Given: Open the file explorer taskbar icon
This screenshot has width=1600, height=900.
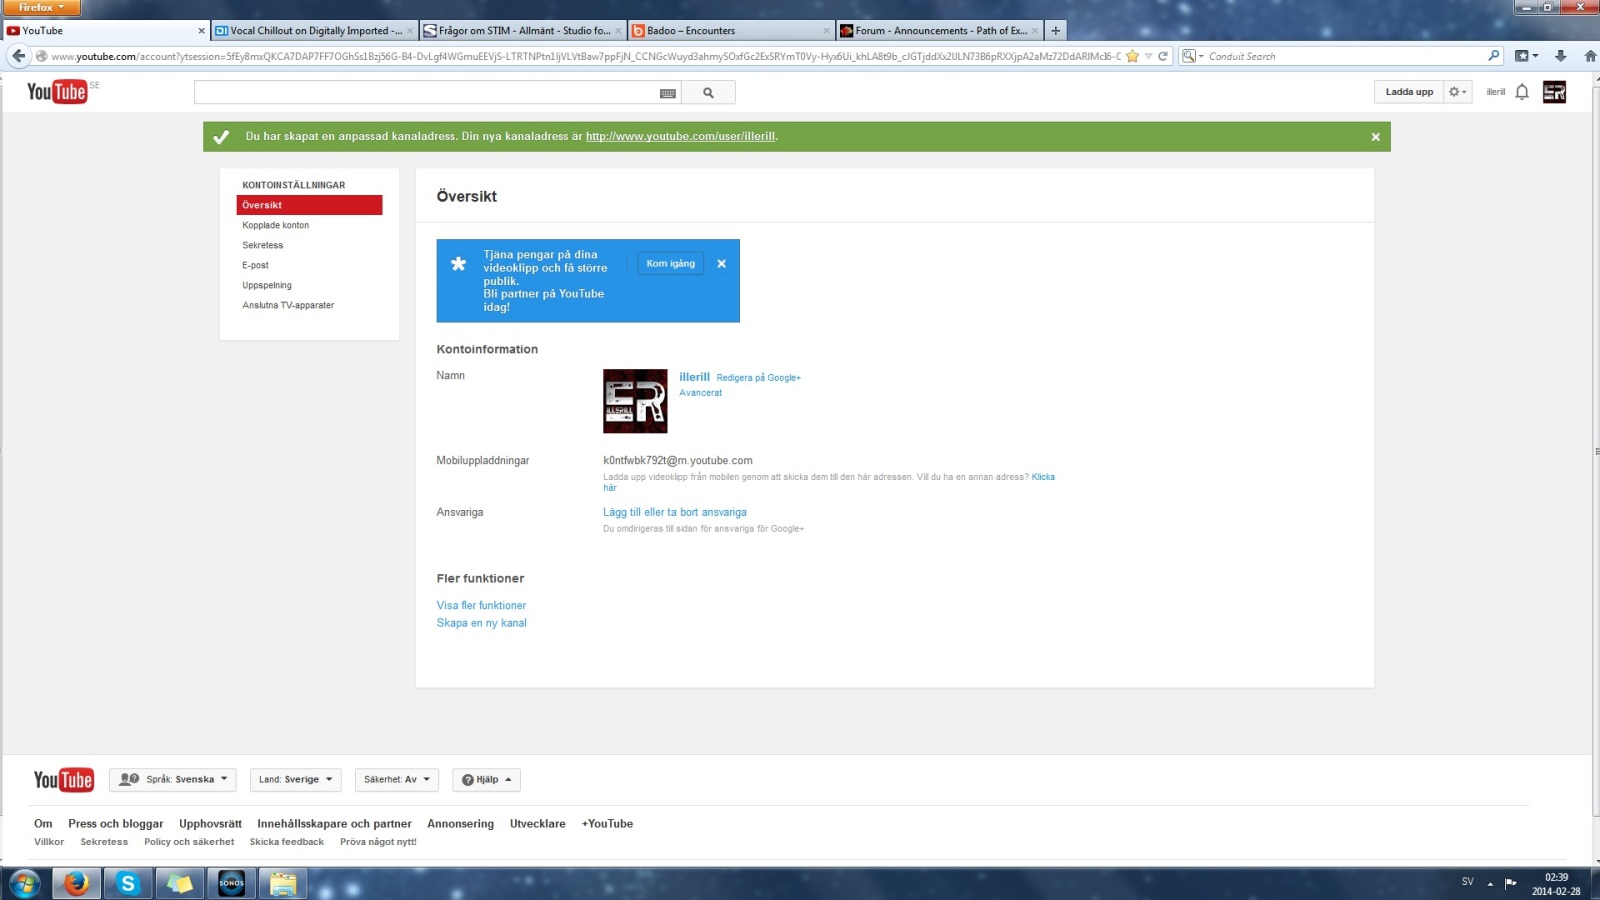Looking at the screenshot, I should coord(283,883).
